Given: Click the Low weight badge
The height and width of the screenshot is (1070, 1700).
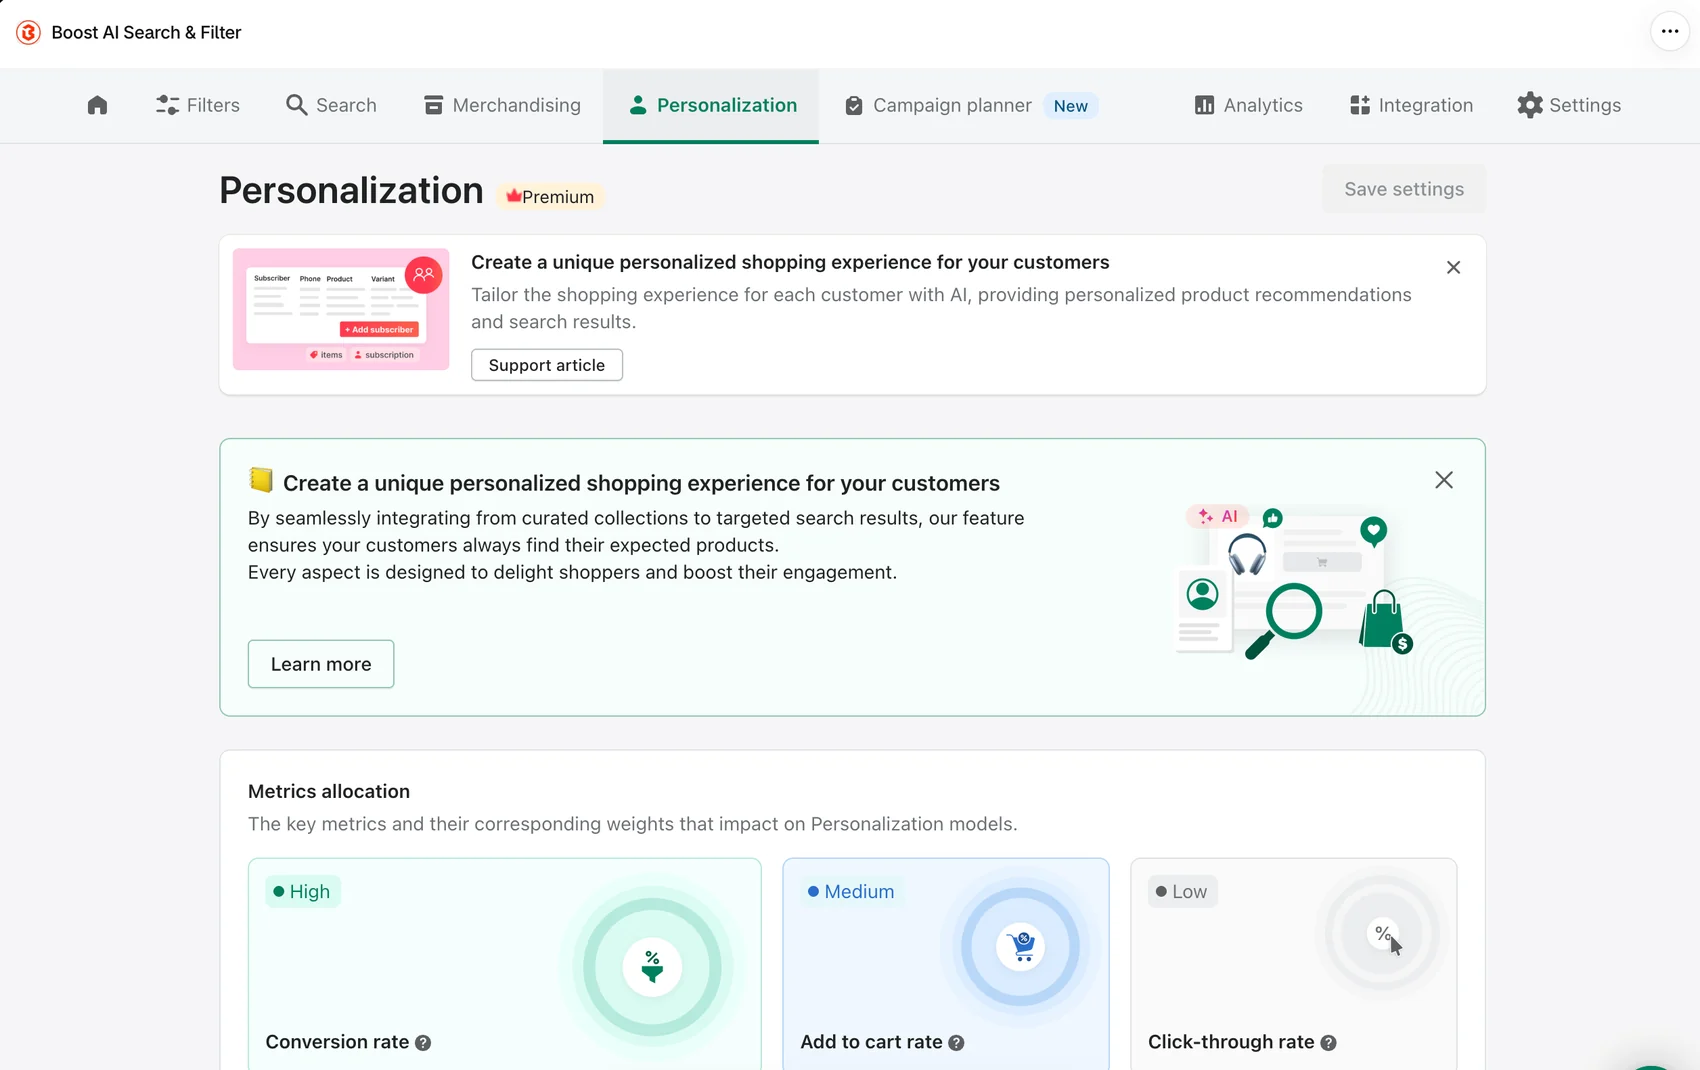Looking at the screenshot, I should coord(1182,892).
